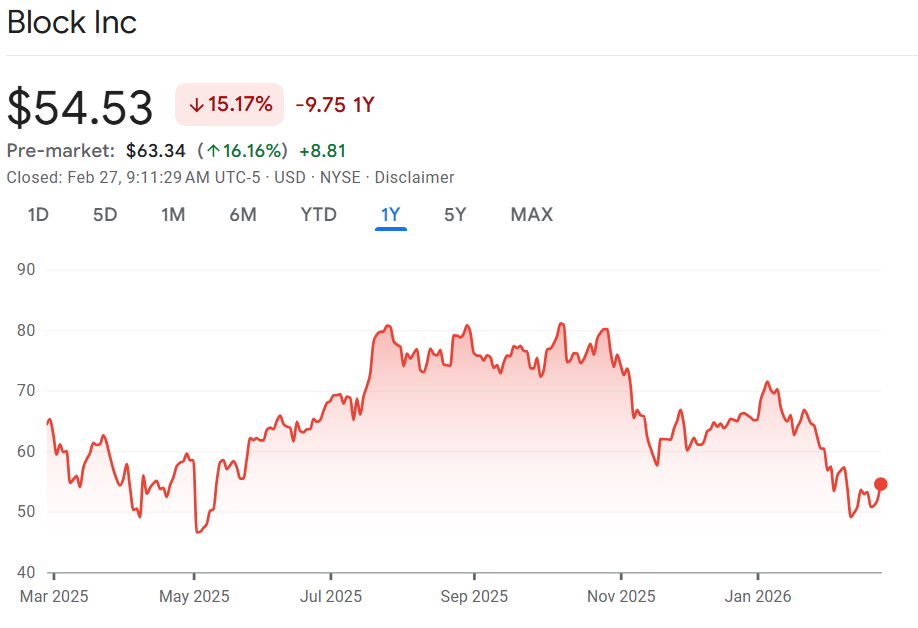Open the 6M chart view
The height and width of the screenshot is (628, 918).
pyautogui.click(x=242, y=215)
